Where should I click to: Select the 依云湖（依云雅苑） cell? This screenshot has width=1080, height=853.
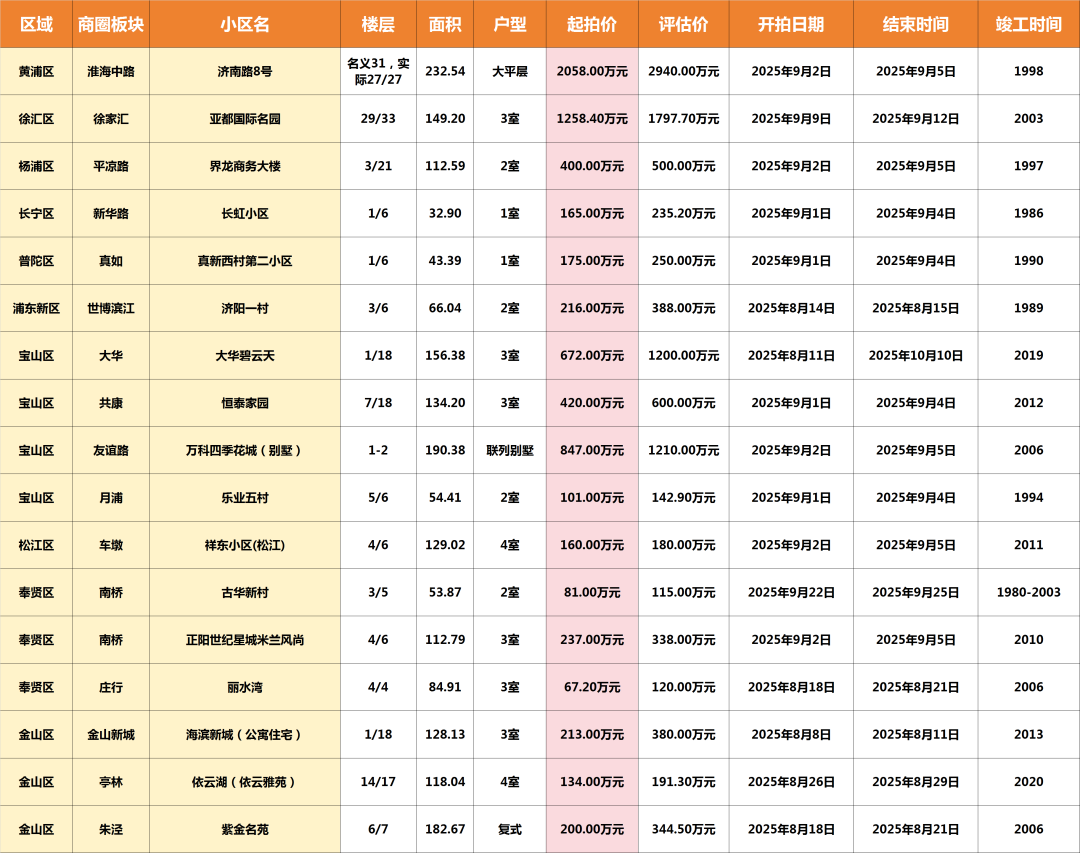(x=245, y=782)
